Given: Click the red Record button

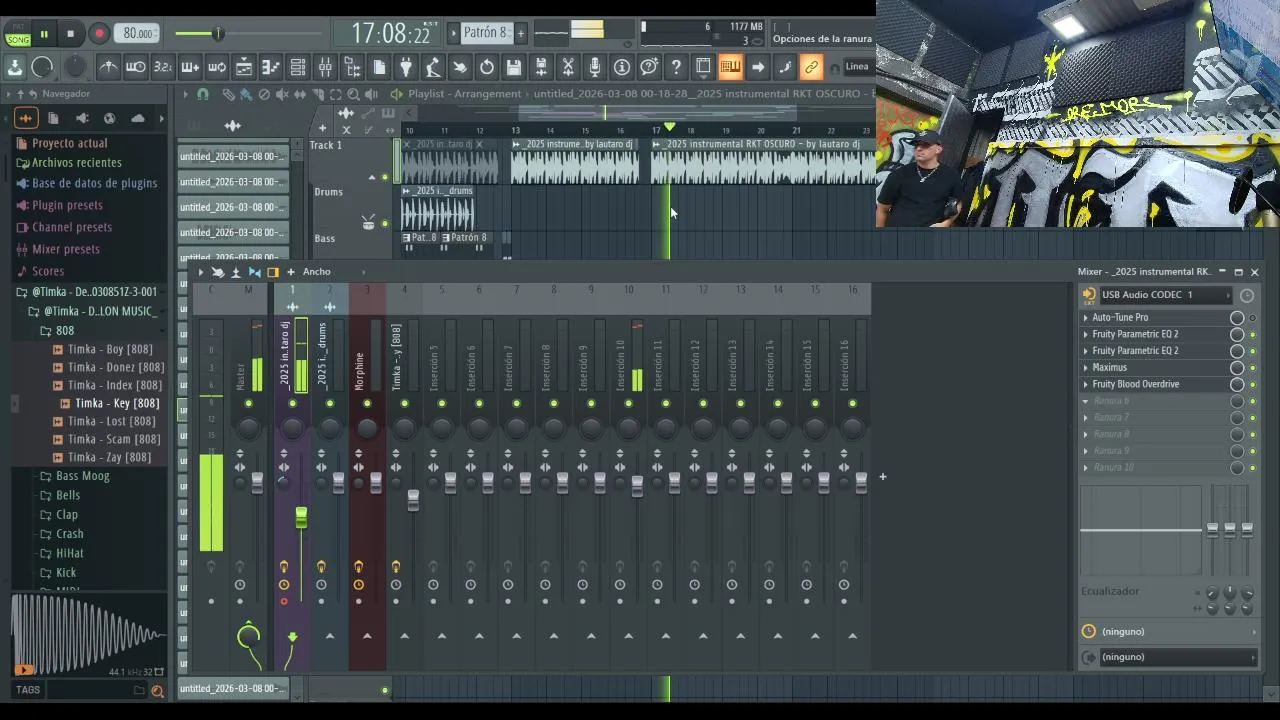Looking at the screenshot, I should coord(99,34).
